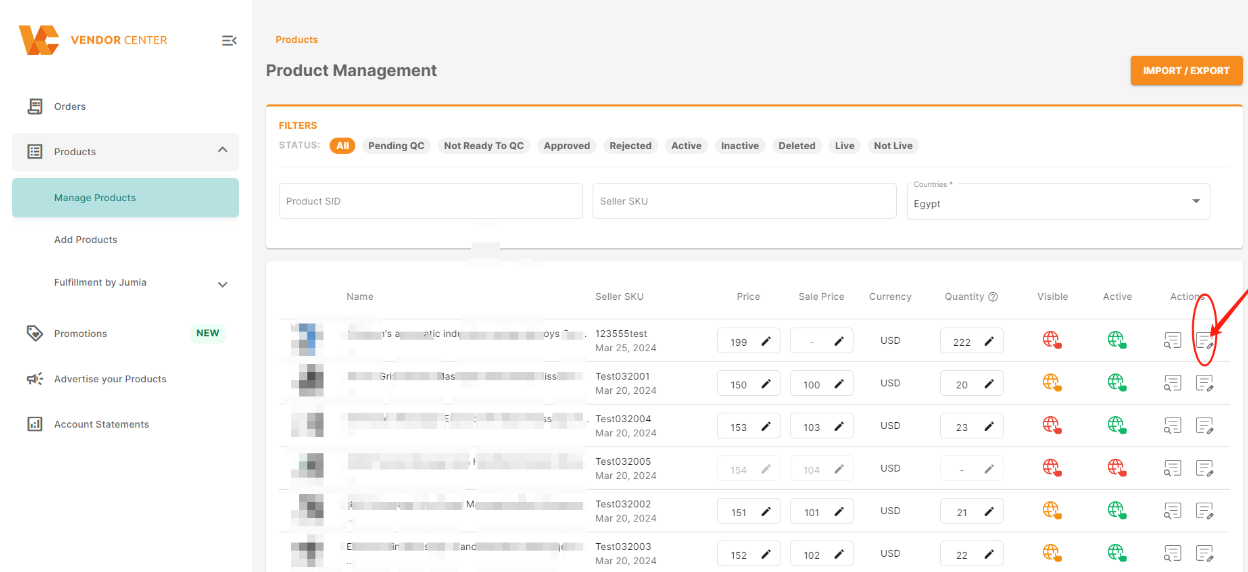
Task: Collapse the sidebar using the menu icon
Action: [x=229, y=40]
